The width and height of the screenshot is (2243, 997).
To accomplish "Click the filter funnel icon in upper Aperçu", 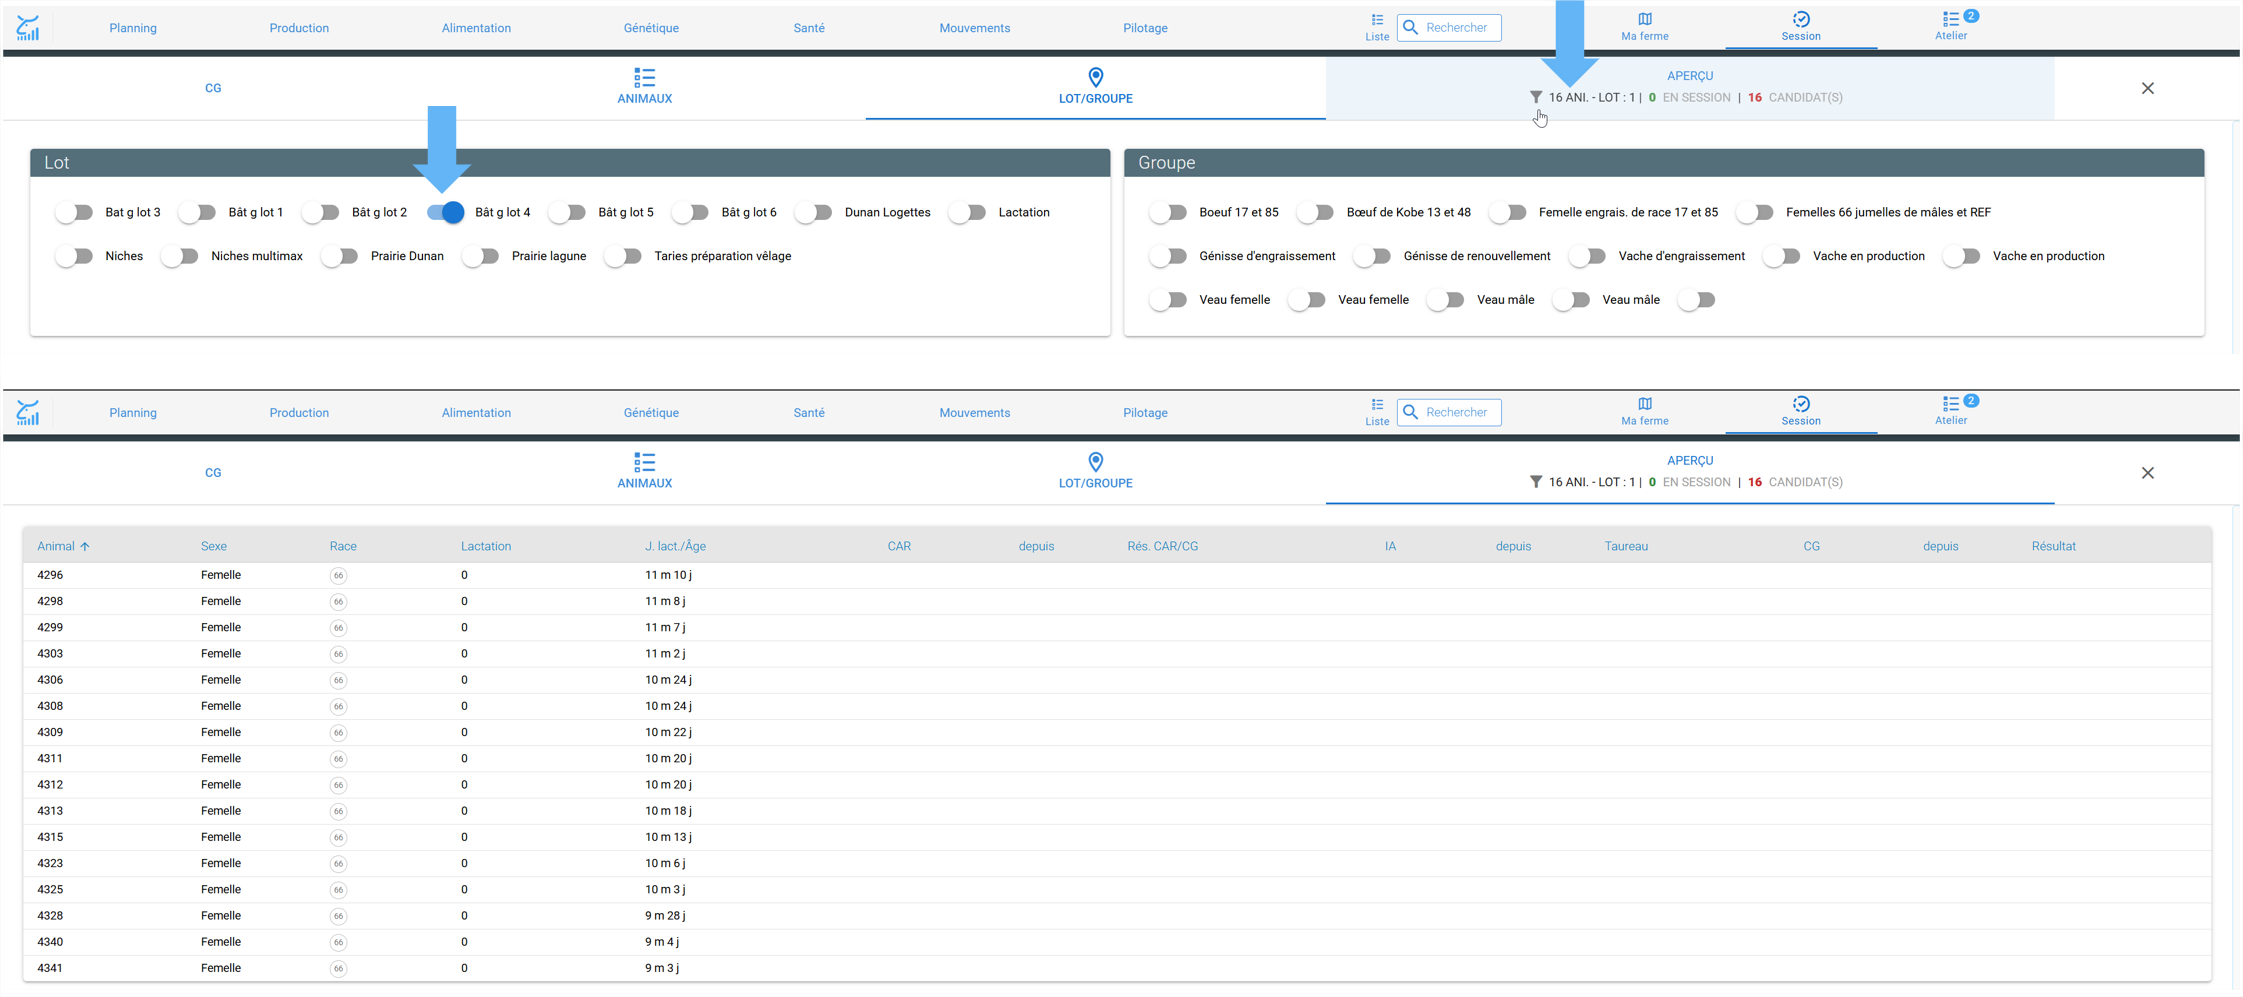I will point(1535,97).
